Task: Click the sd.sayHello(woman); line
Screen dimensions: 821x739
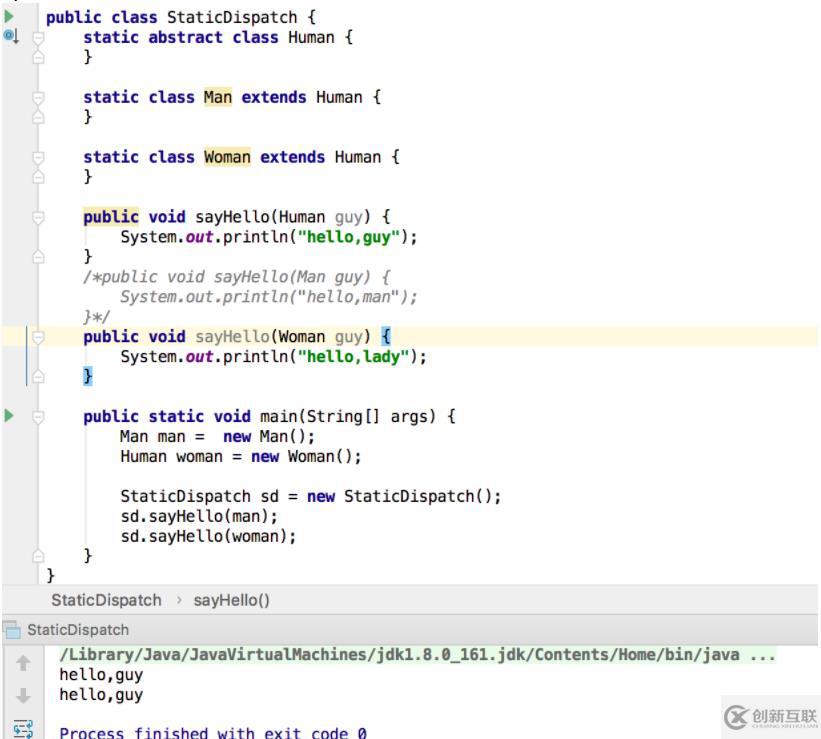Action: point(208,536)
